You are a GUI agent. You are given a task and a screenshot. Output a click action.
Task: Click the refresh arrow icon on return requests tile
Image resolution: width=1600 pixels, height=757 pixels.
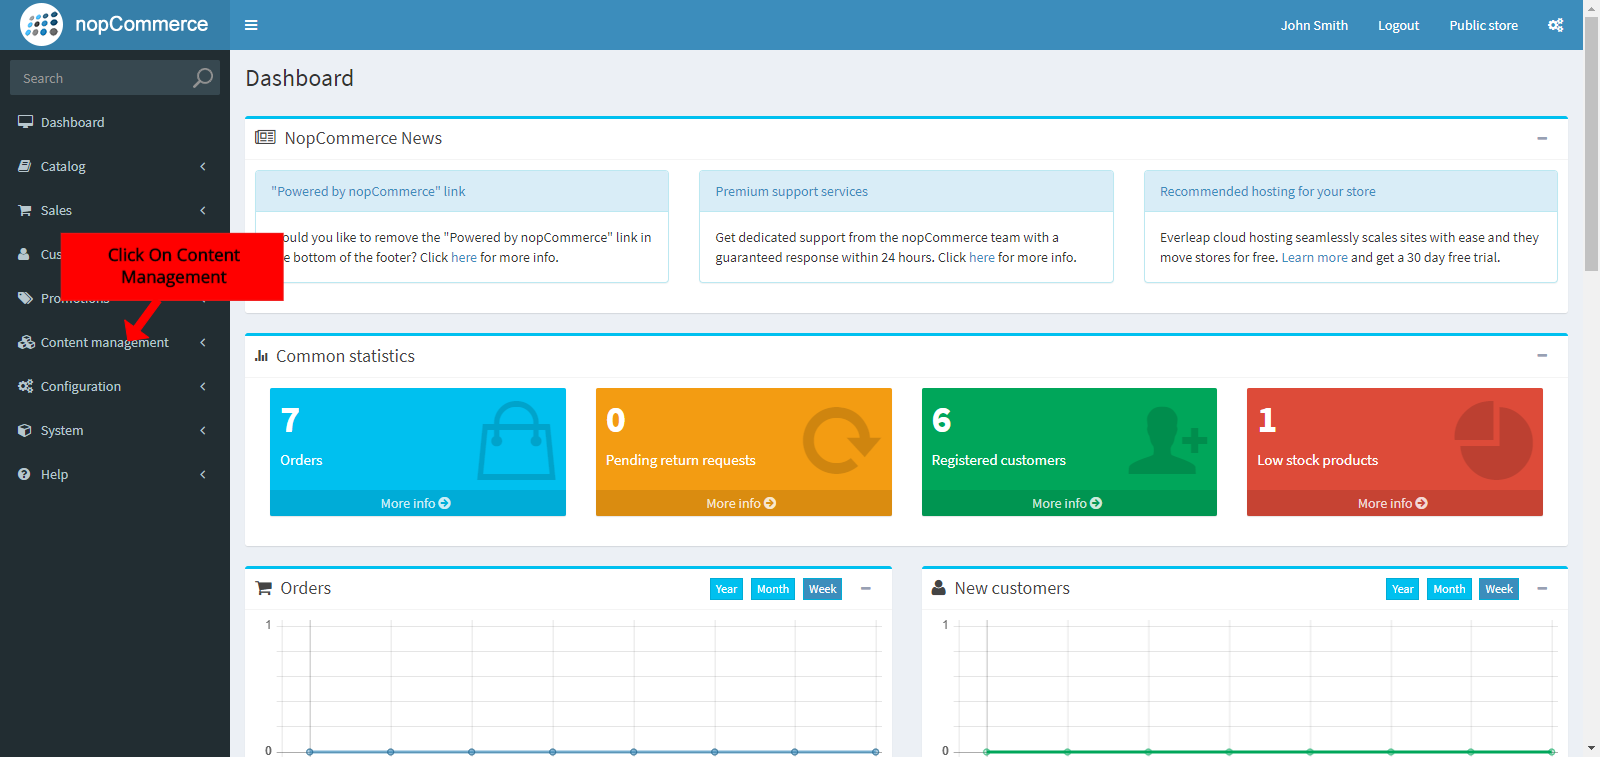pyautogui.click(x=841, y=440)
